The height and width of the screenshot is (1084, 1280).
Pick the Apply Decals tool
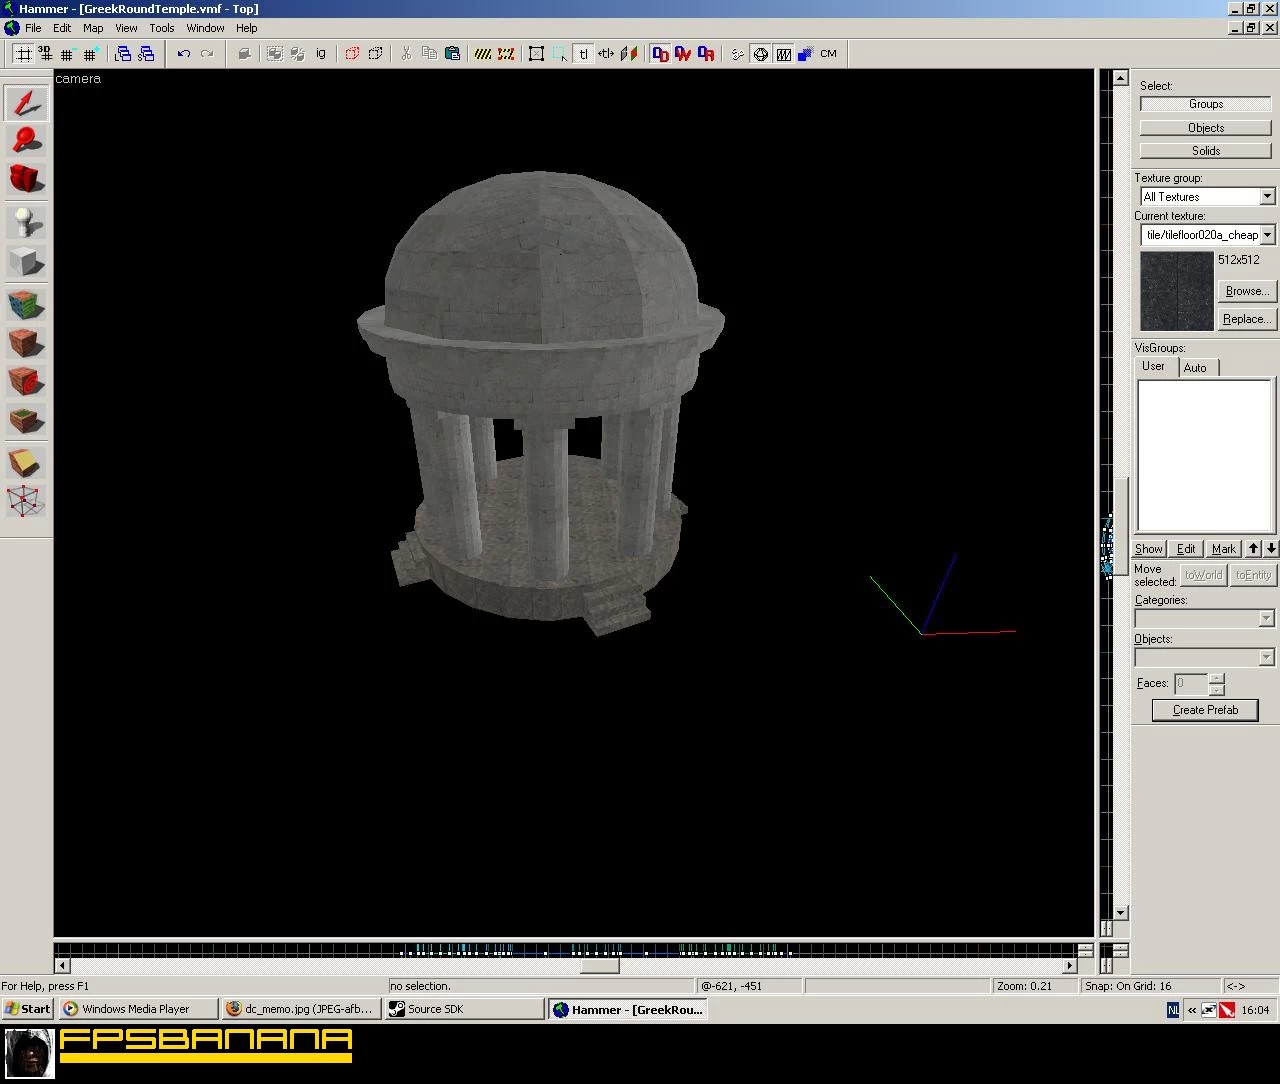(x=26, y=381)
